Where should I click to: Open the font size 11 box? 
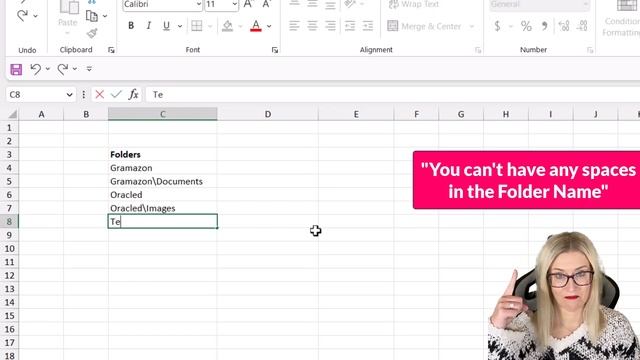coord(221,4)
